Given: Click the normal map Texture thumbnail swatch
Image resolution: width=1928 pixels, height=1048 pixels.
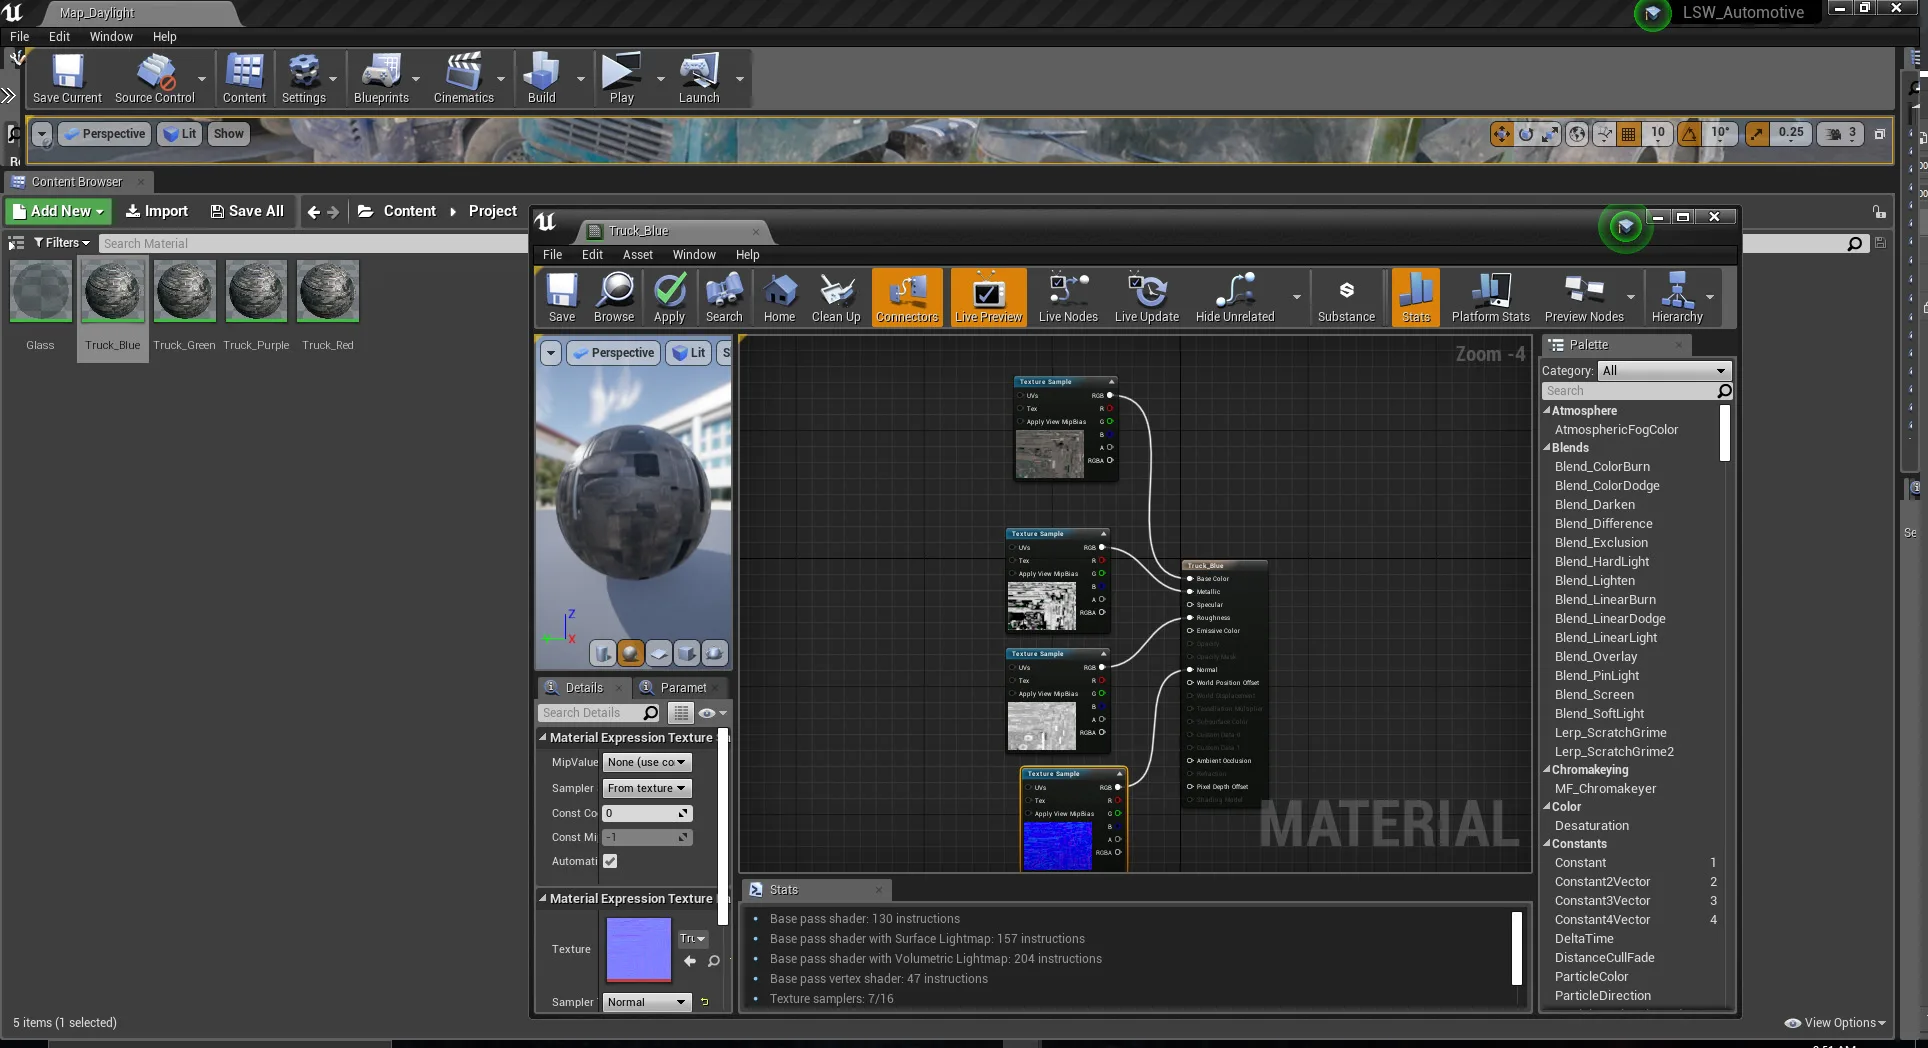Looking at the screenshot, I should tap(638, 950).
